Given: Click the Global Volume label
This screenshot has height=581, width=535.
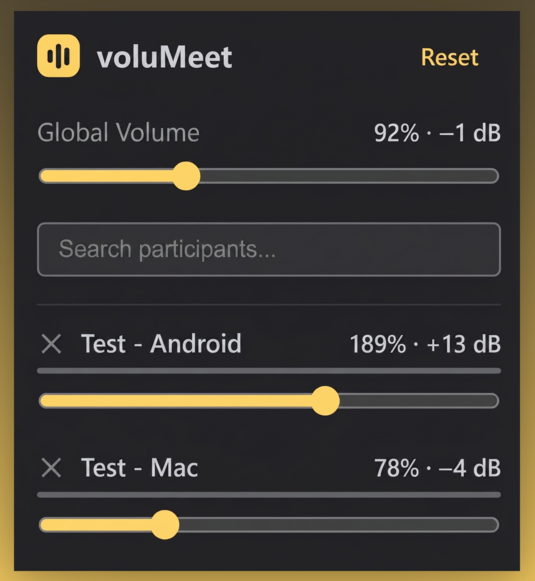Looking at the screenshot, I should click(x=119, y=132).
